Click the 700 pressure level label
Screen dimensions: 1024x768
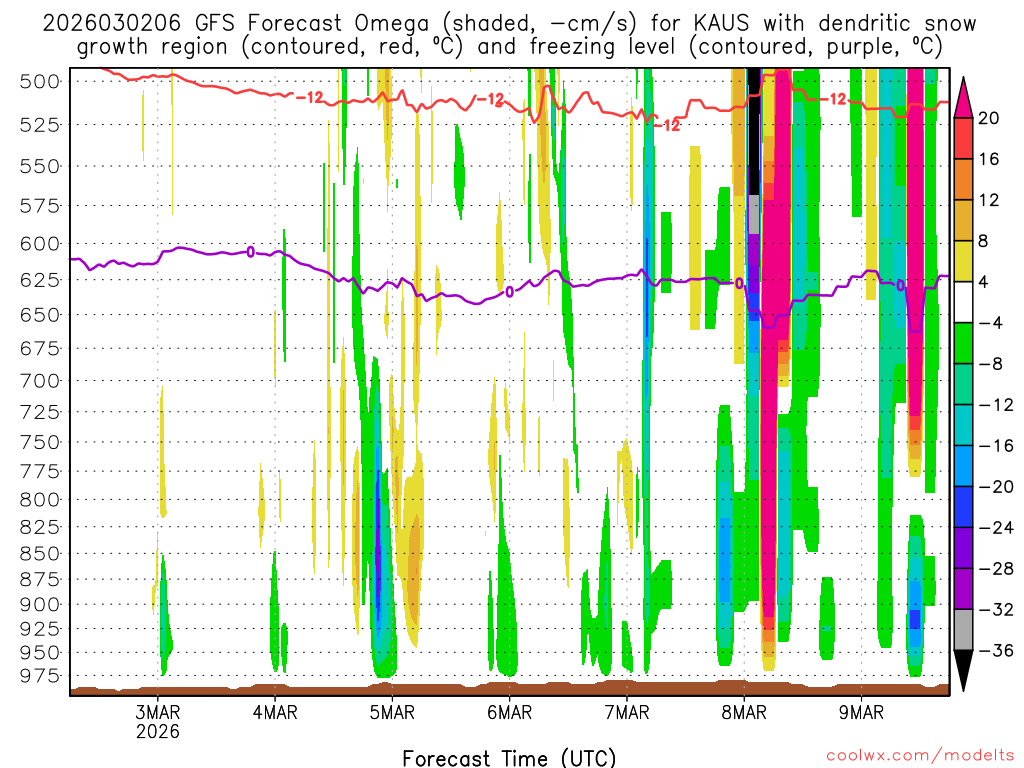tap(39, 381)
